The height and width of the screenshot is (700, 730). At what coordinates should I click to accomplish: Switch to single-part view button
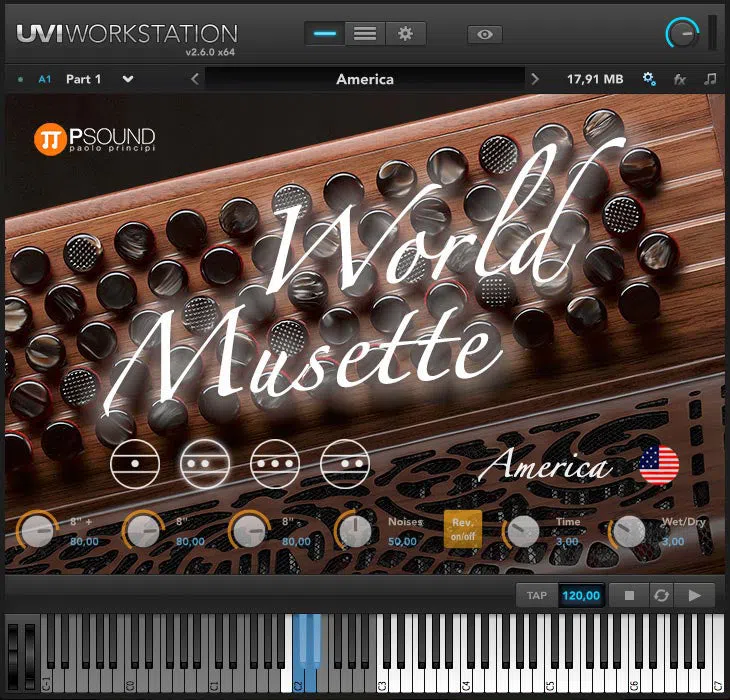pos(325,34)
